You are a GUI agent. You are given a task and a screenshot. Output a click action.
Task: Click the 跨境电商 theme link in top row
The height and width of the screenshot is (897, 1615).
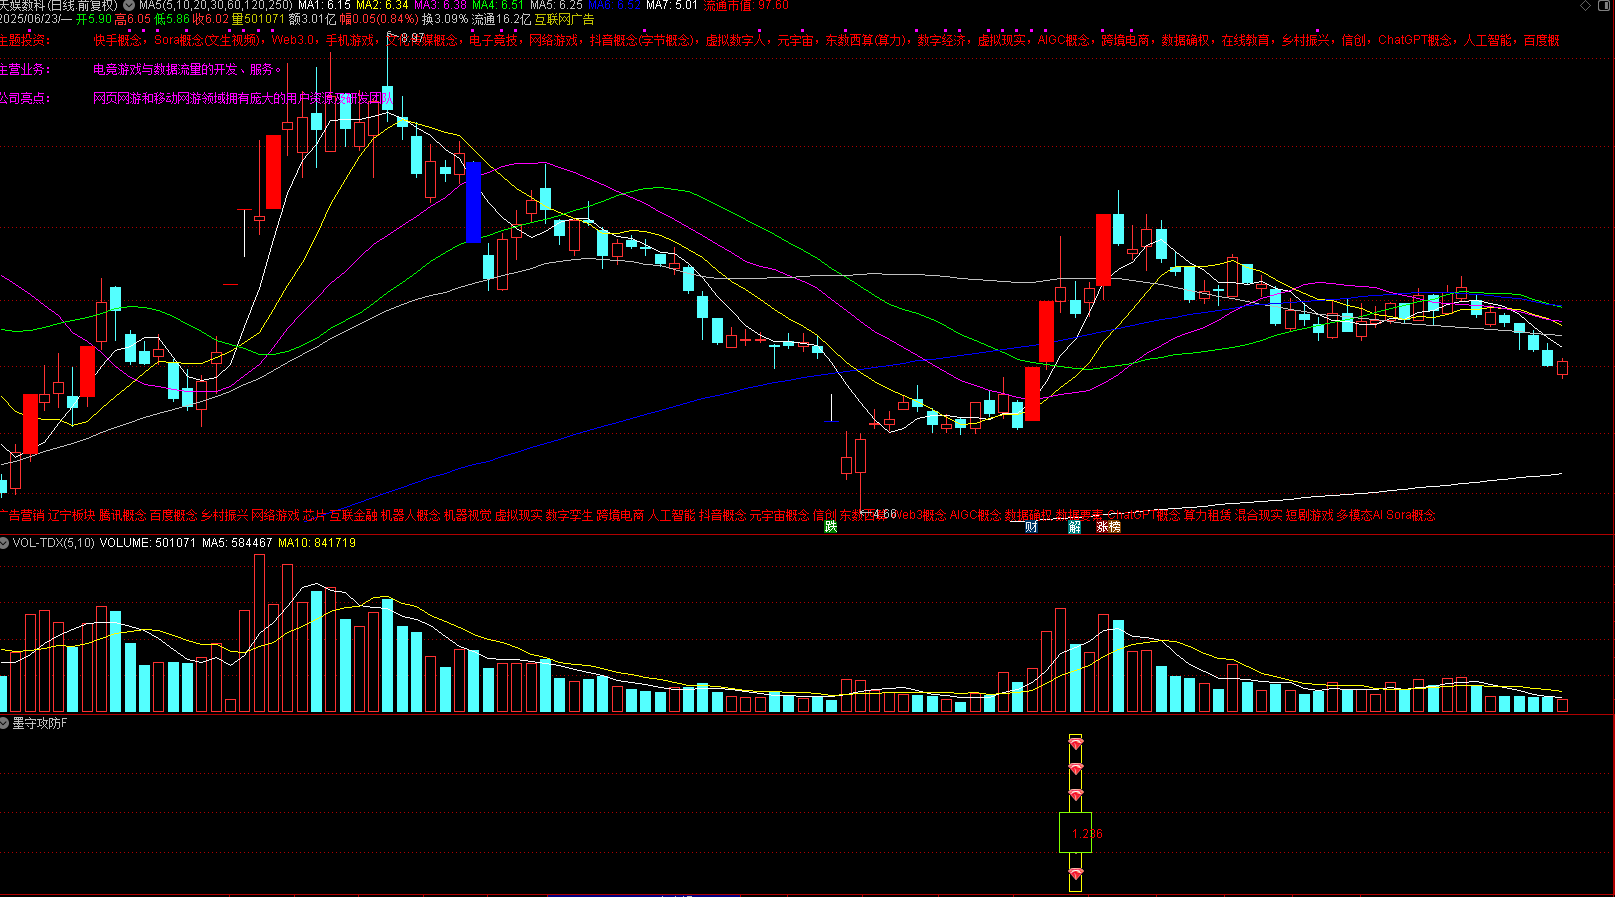point(1125,41)
